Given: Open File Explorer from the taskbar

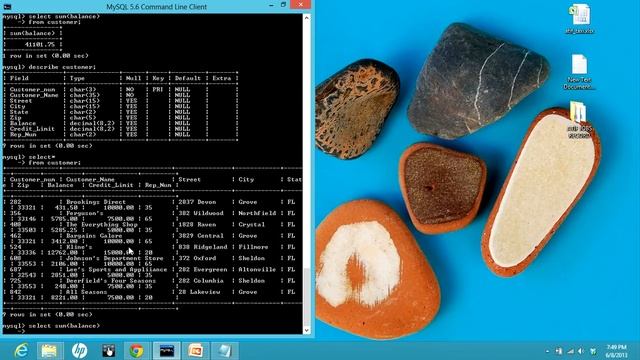Looking at the screenshot, I should pyautogui.click(x=49, y=351).
